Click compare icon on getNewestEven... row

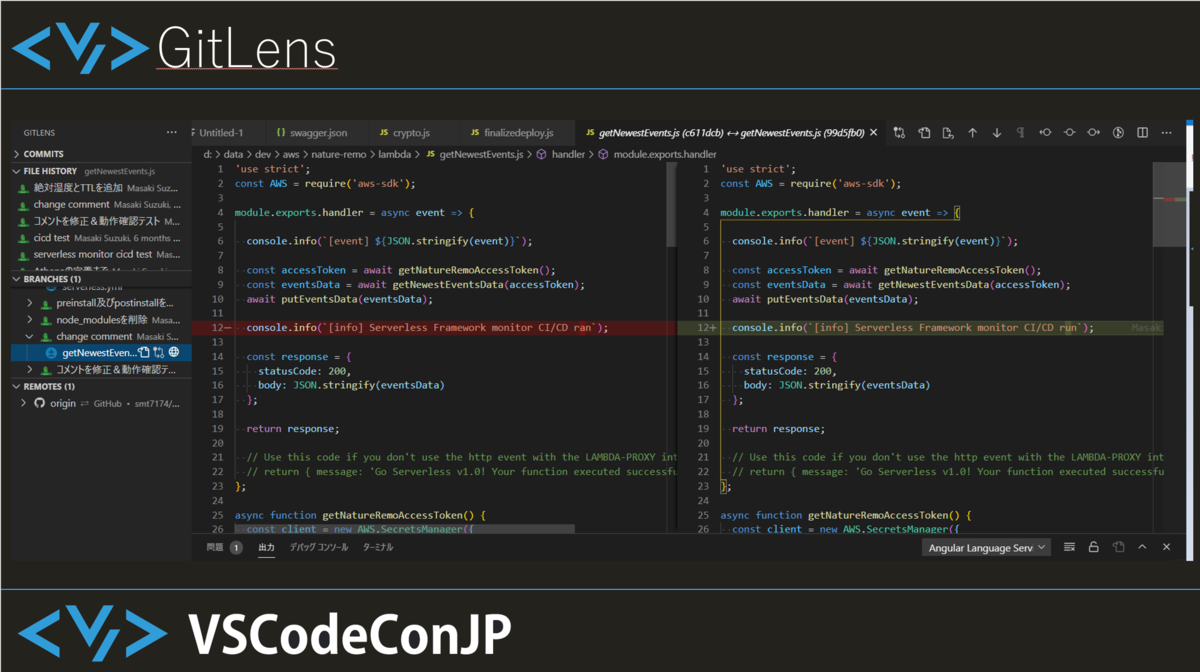[158, 352]
